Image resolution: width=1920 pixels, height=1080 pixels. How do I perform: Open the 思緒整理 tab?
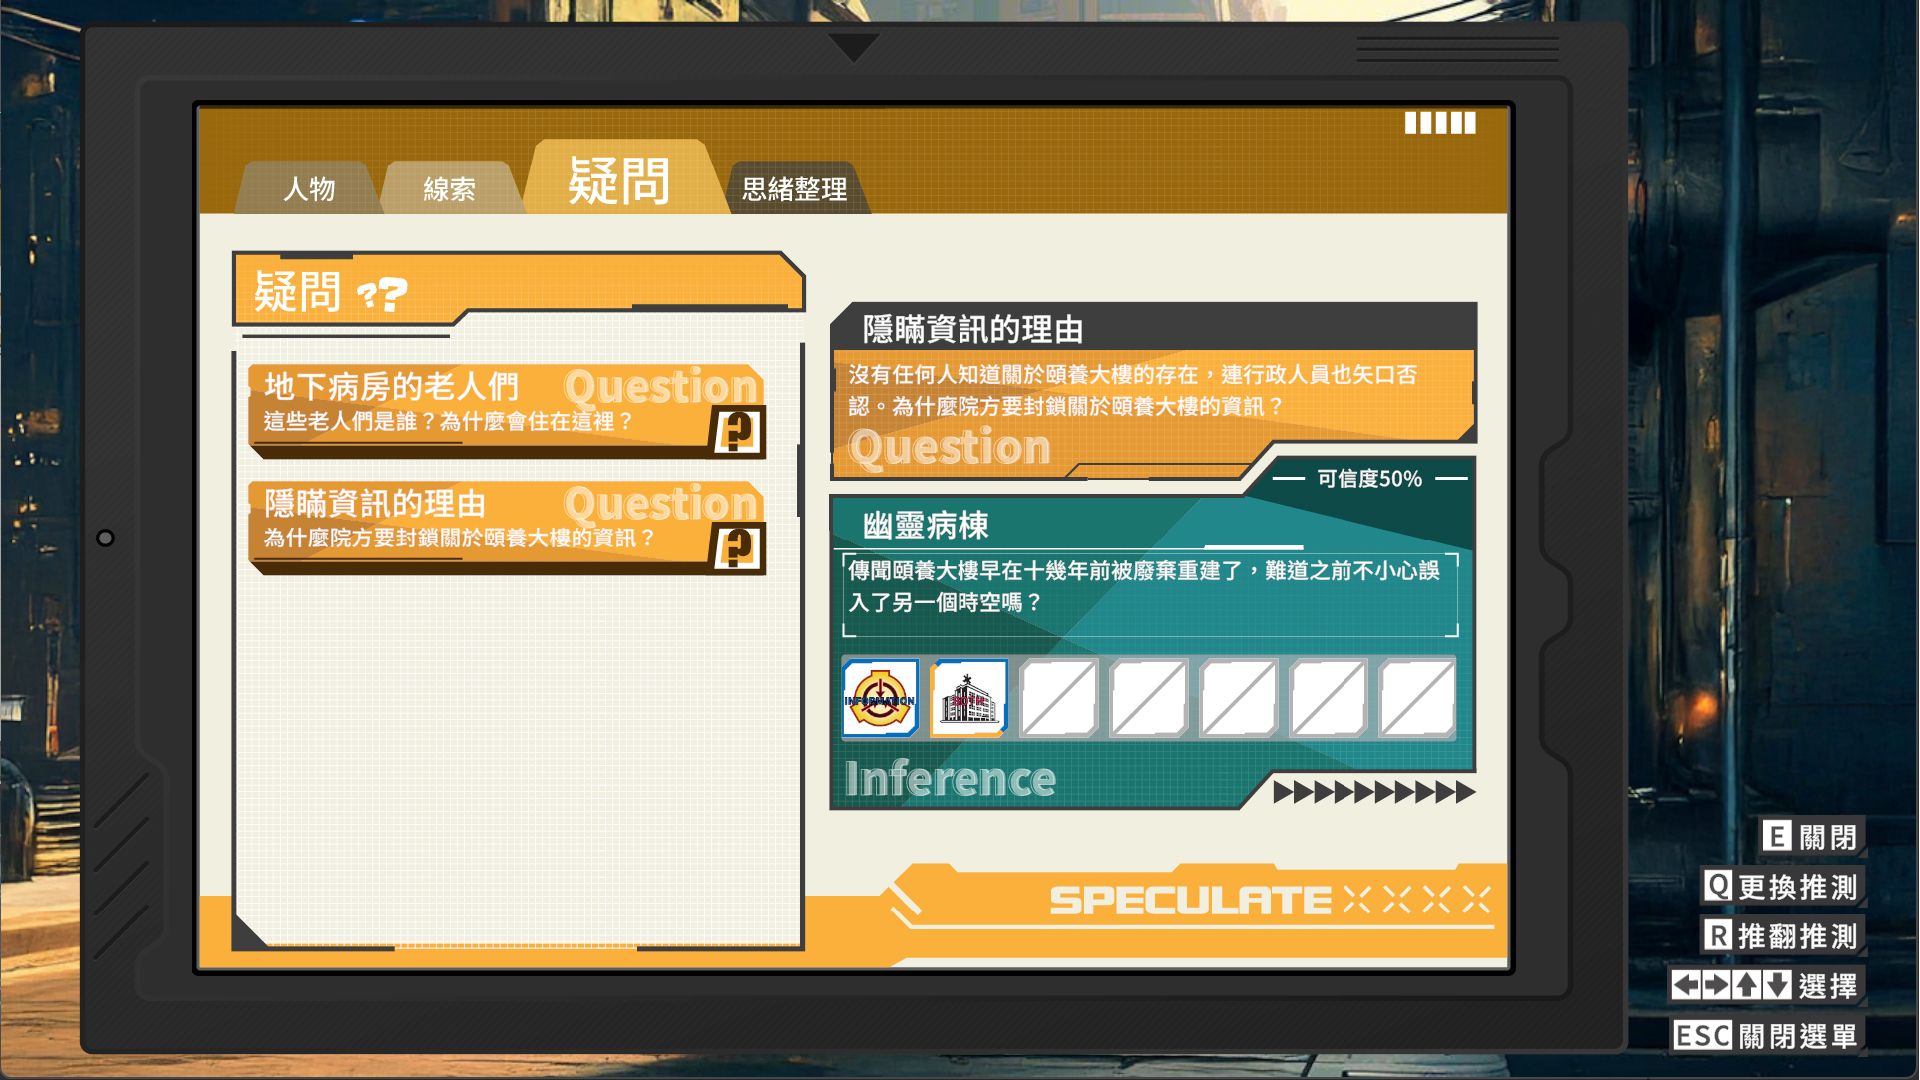[x=795, y=188]
